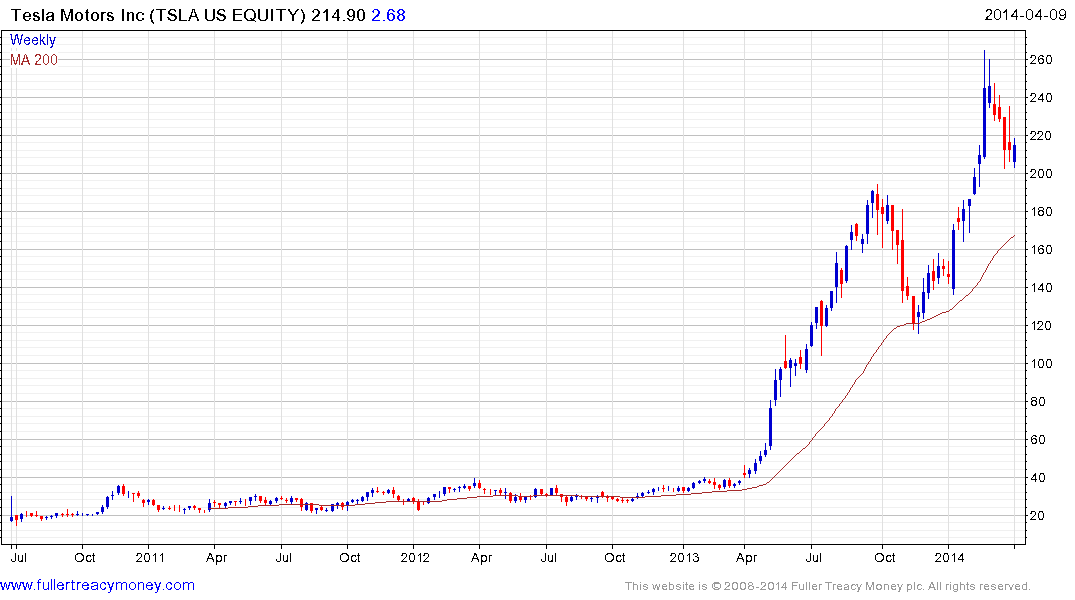
Task: Select the 260 price axis label
Action: click(1041, 60)
